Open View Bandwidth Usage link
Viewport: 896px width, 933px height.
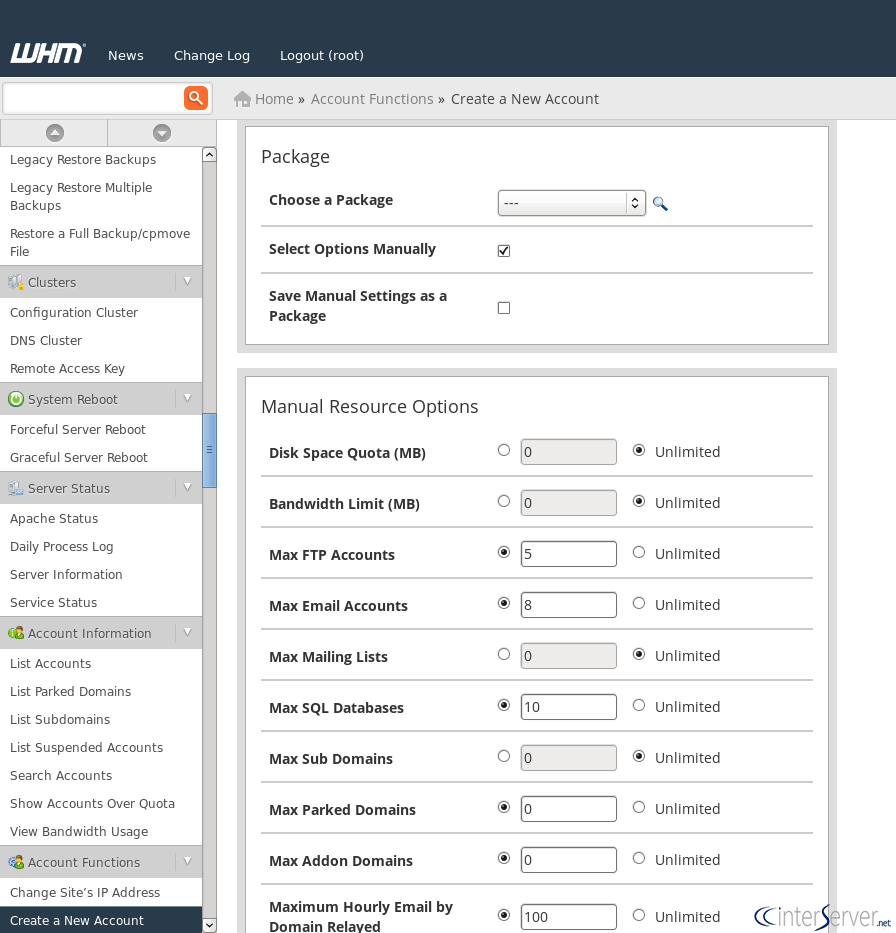[79, 832]
